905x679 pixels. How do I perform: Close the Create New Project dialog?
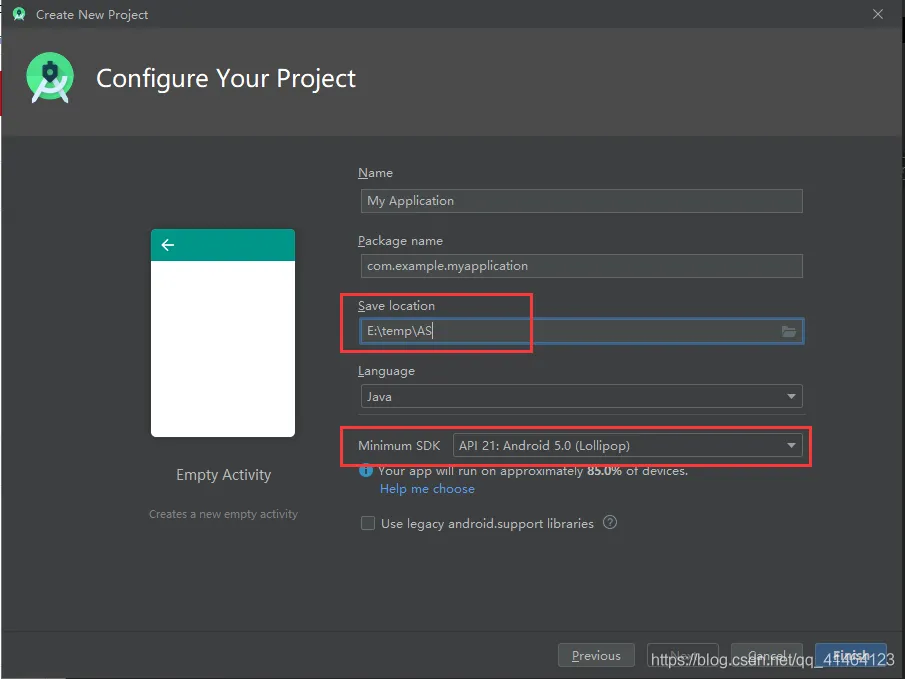pos(878,14)
